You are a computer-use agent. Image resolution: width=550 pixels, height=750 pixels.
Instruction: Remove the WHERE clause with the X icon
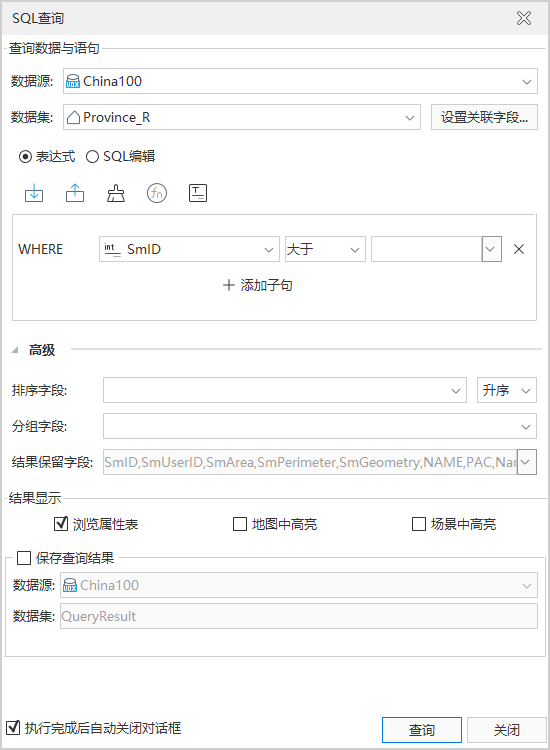pyautogui.click(x=519, y=249)
